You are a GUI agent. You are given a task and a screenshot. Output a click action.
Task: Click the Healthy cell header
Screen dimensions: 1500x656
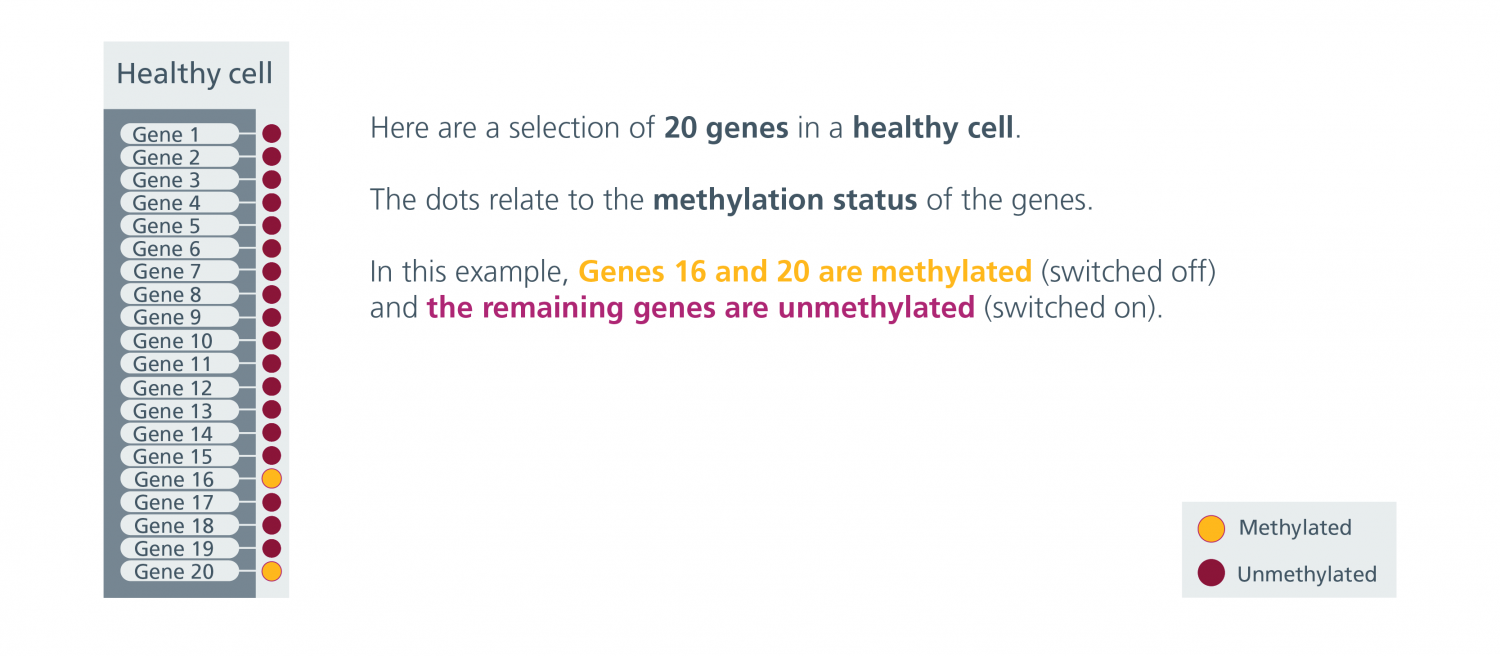pos(195,74)
